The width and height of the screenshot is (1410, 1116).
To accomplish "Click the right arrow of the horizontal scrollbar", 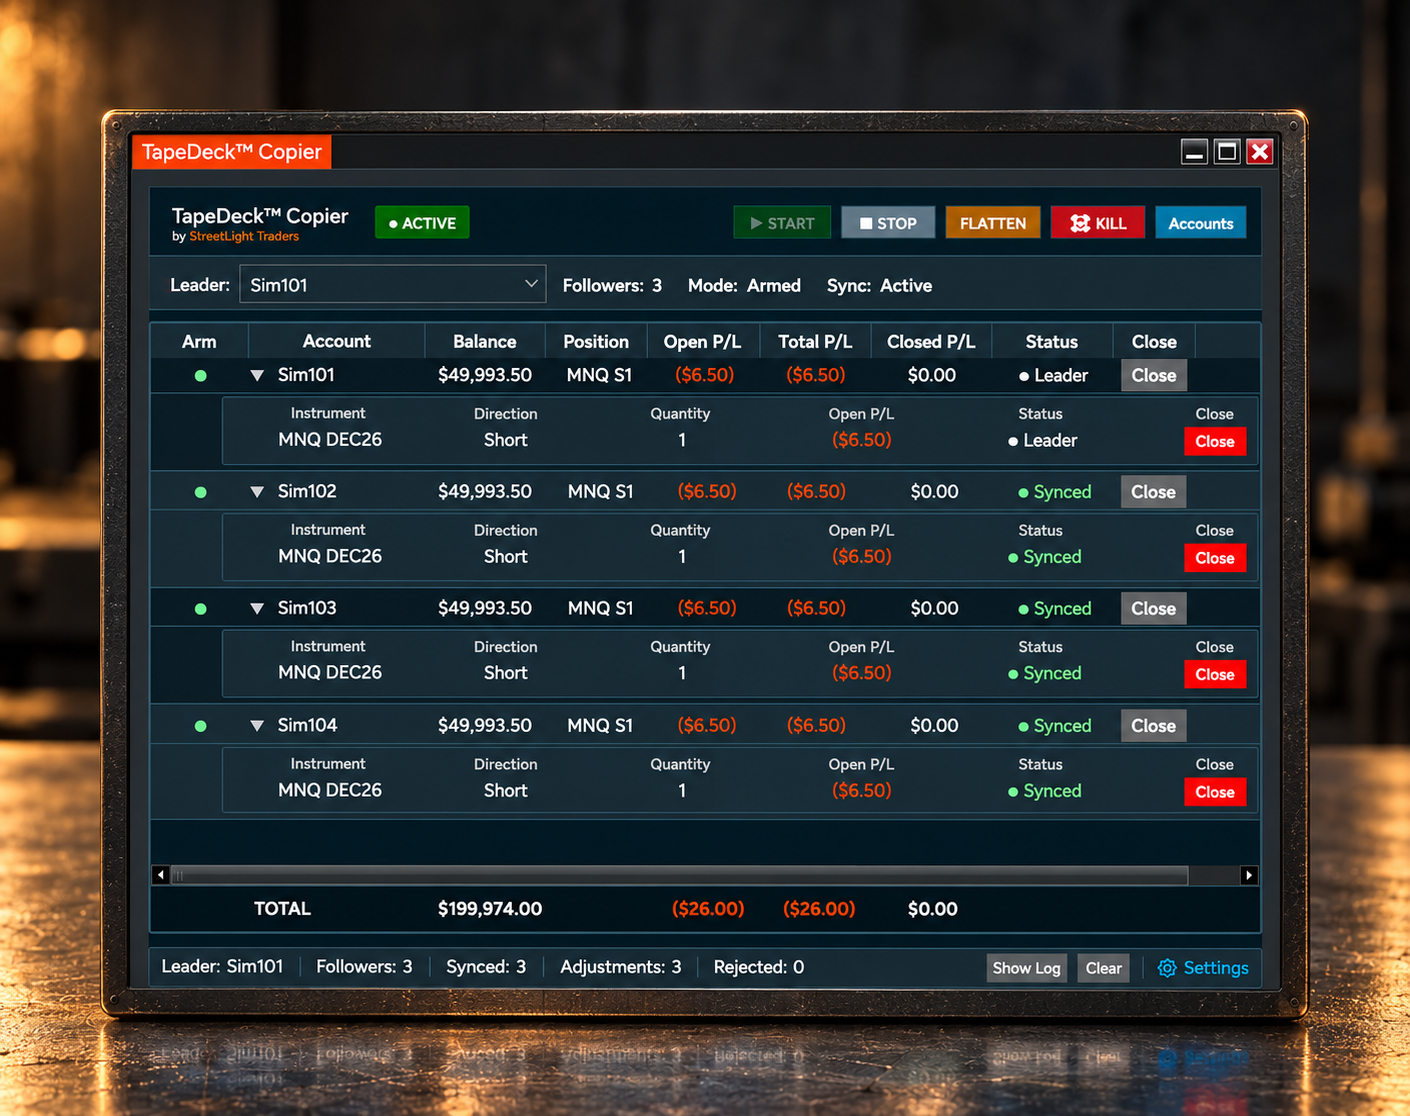I will coord(1249,875).
